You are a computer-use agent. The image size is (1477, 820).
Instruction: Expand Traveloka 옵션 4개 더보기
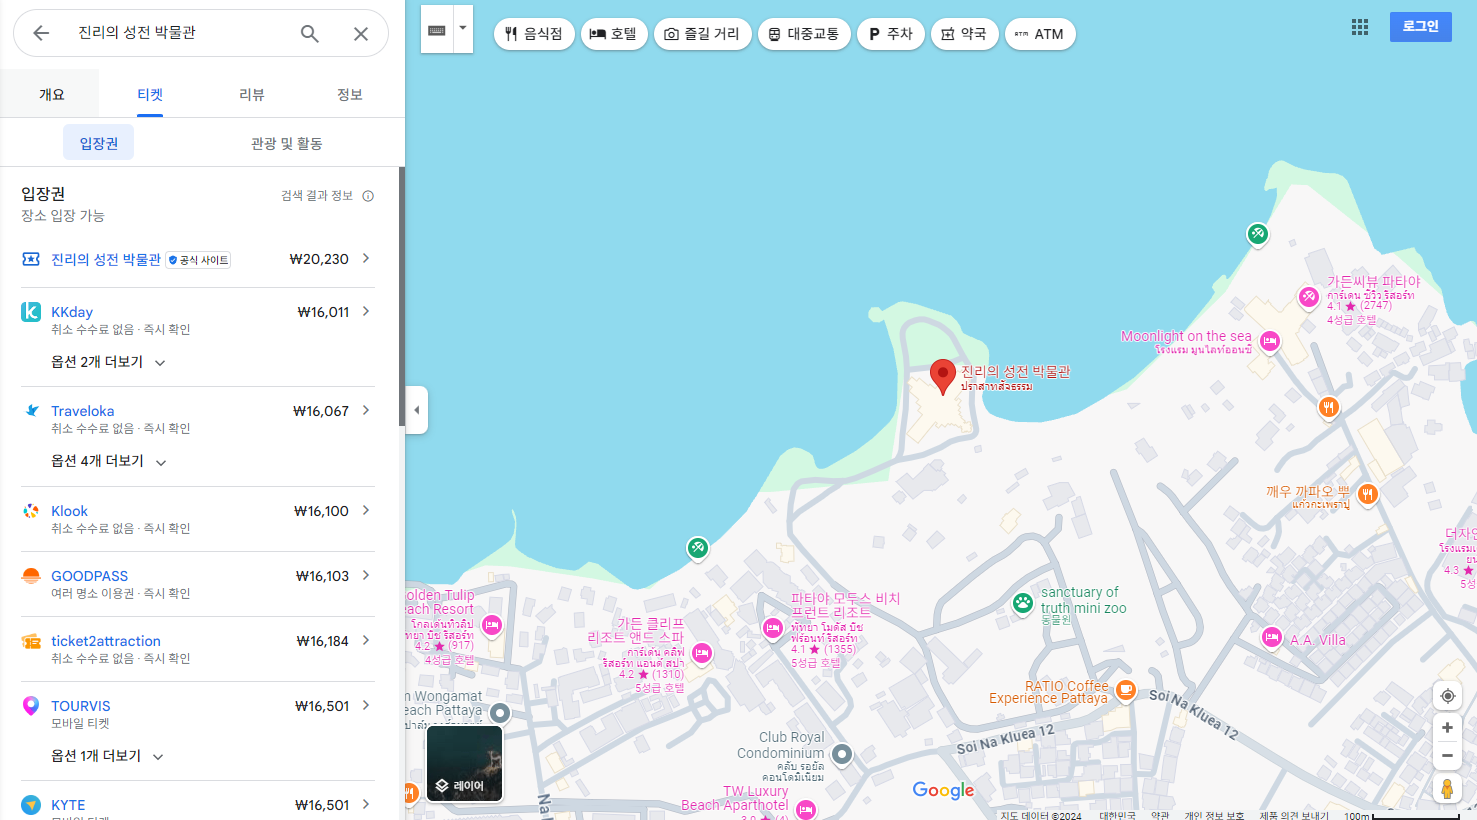coord(108,461)
